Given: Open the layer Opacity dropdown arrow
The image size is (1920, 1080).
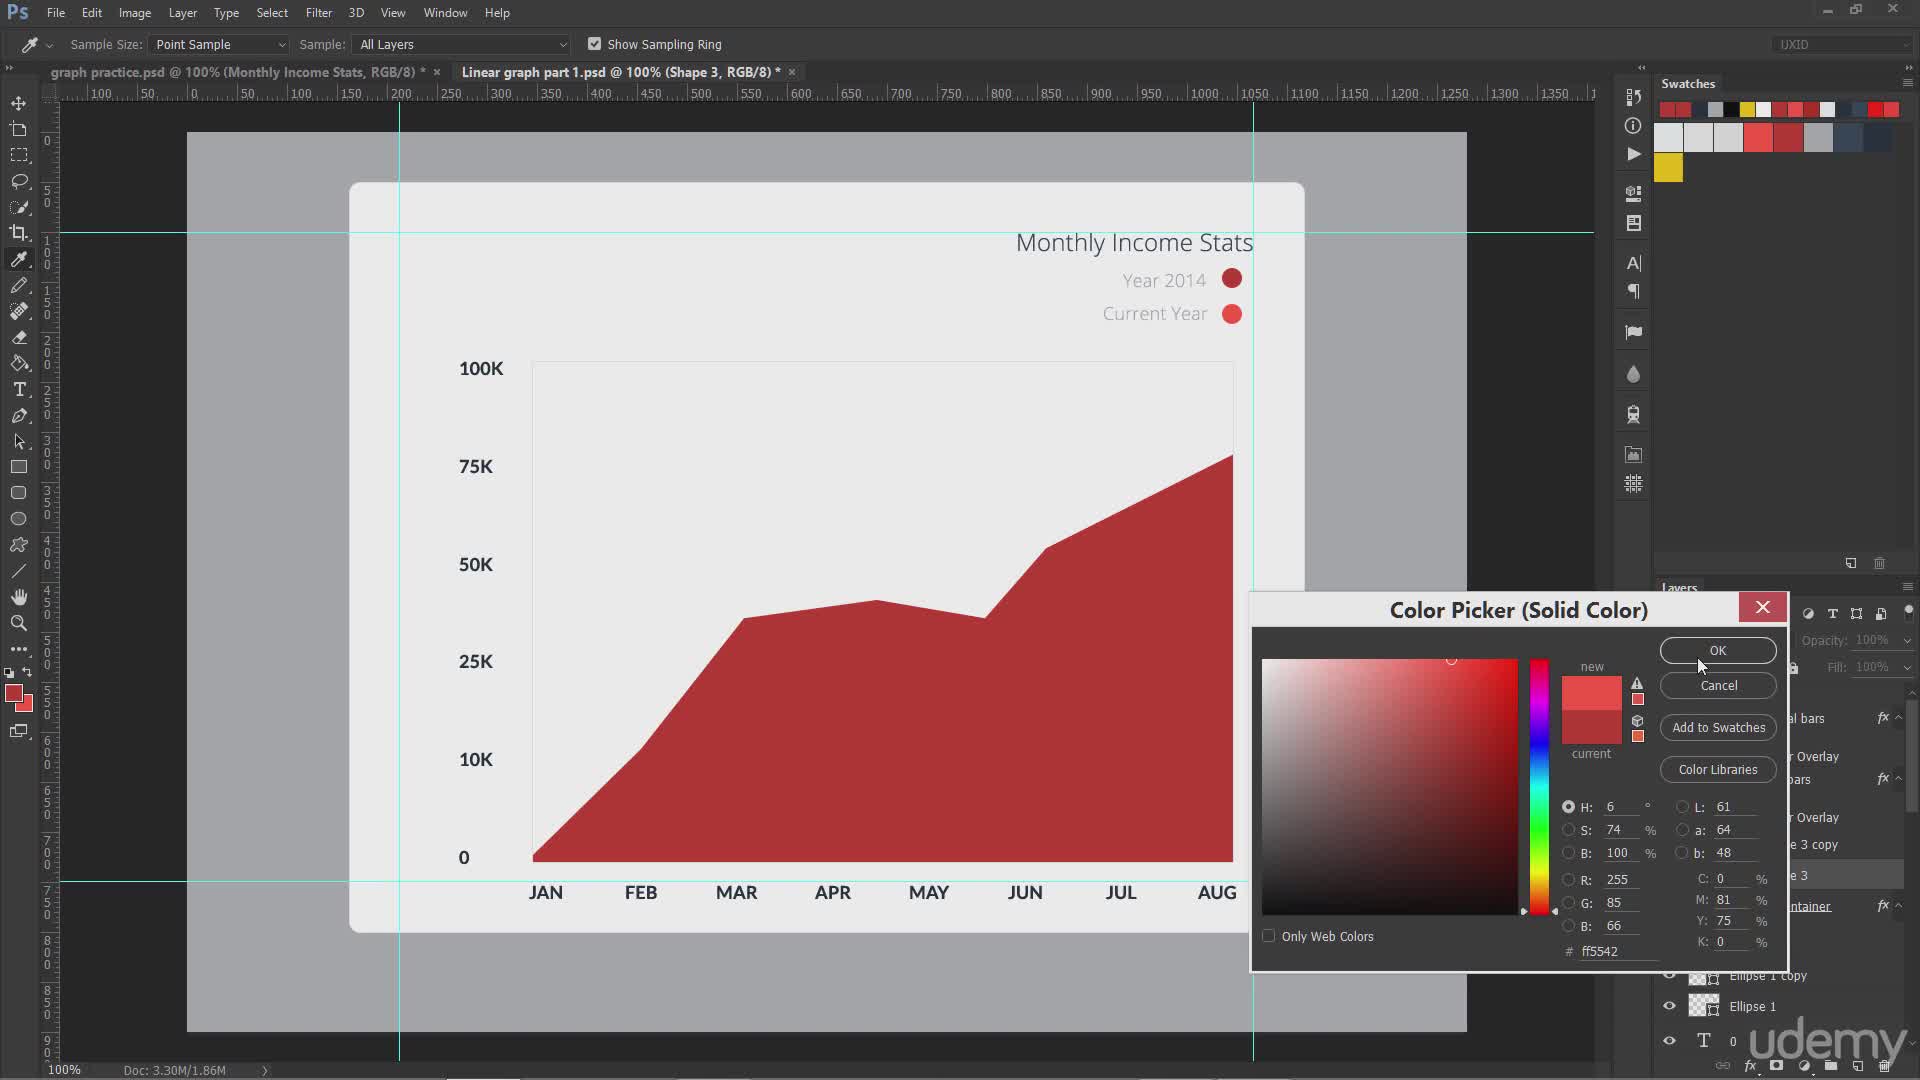Looking at the screenshot, I should tap(1906, 640).
